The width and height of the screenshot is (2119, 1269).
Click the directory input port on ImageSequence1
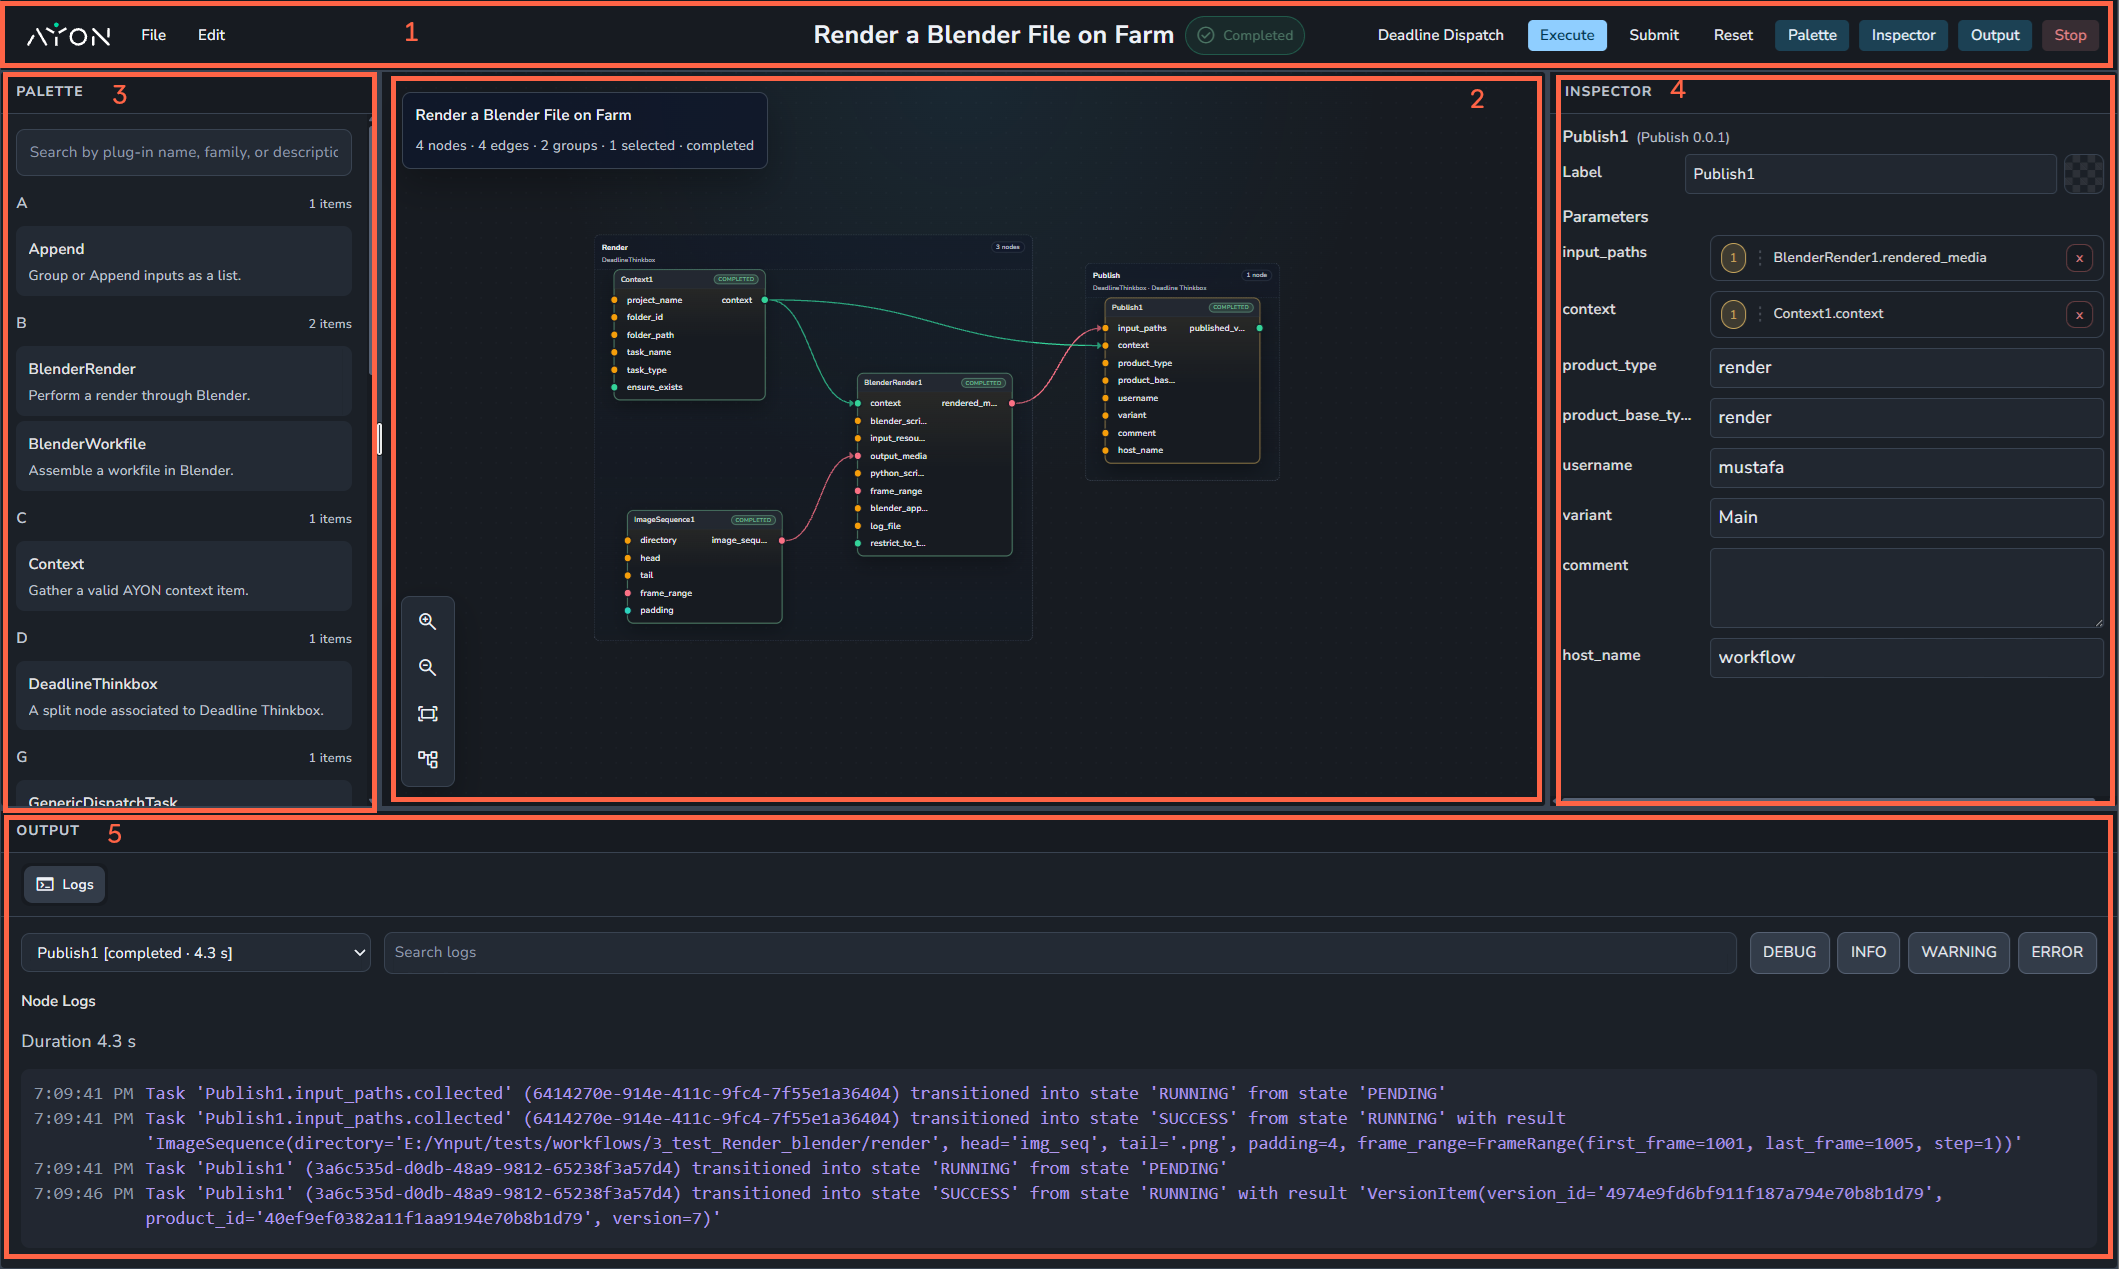[x=628, y=540]
